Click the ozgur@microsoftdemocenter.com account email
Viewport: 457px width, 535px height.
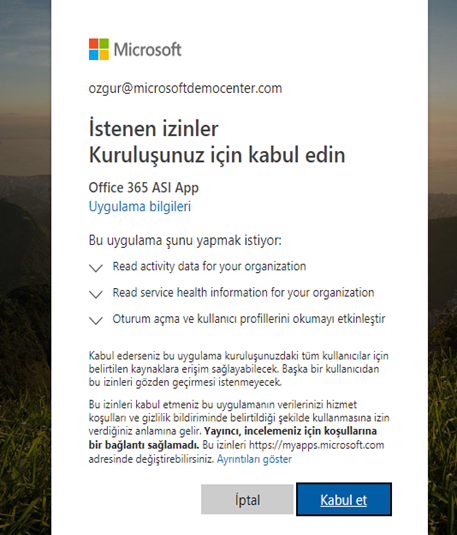[x=185, y=88]
